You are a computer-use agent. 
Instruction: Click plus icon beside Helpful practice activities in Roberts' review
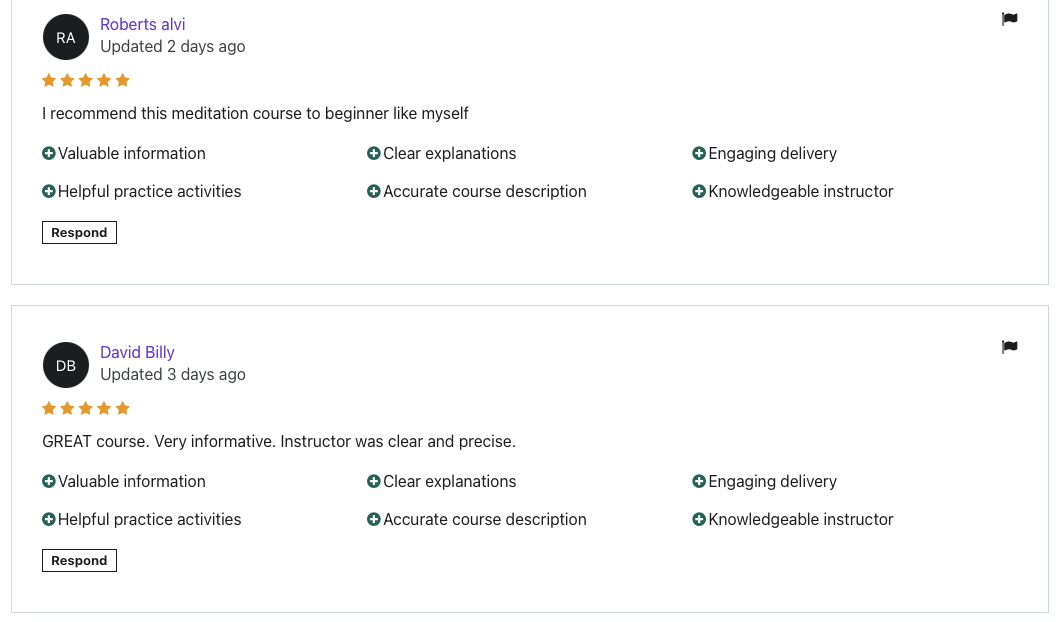[49, 192]
